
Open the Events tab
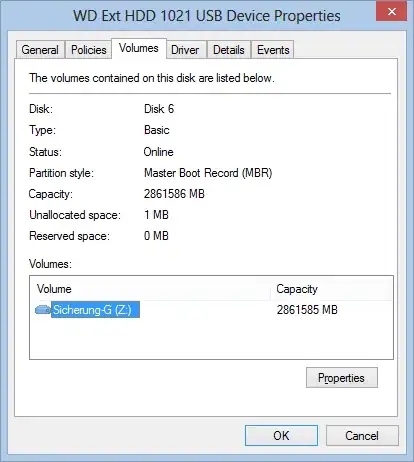coord(273,50)
